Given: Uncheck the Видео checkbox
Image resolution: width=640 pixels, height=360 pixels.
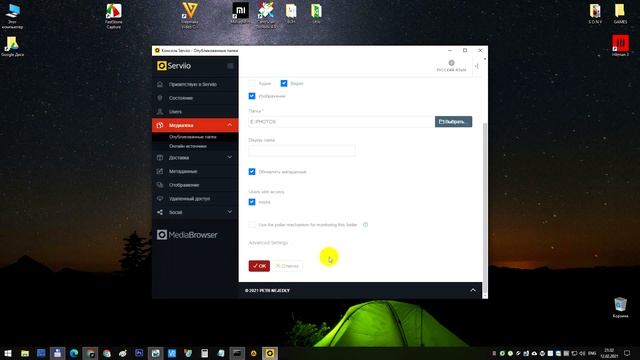Looking at the screenshot, I should pos(284,83).
